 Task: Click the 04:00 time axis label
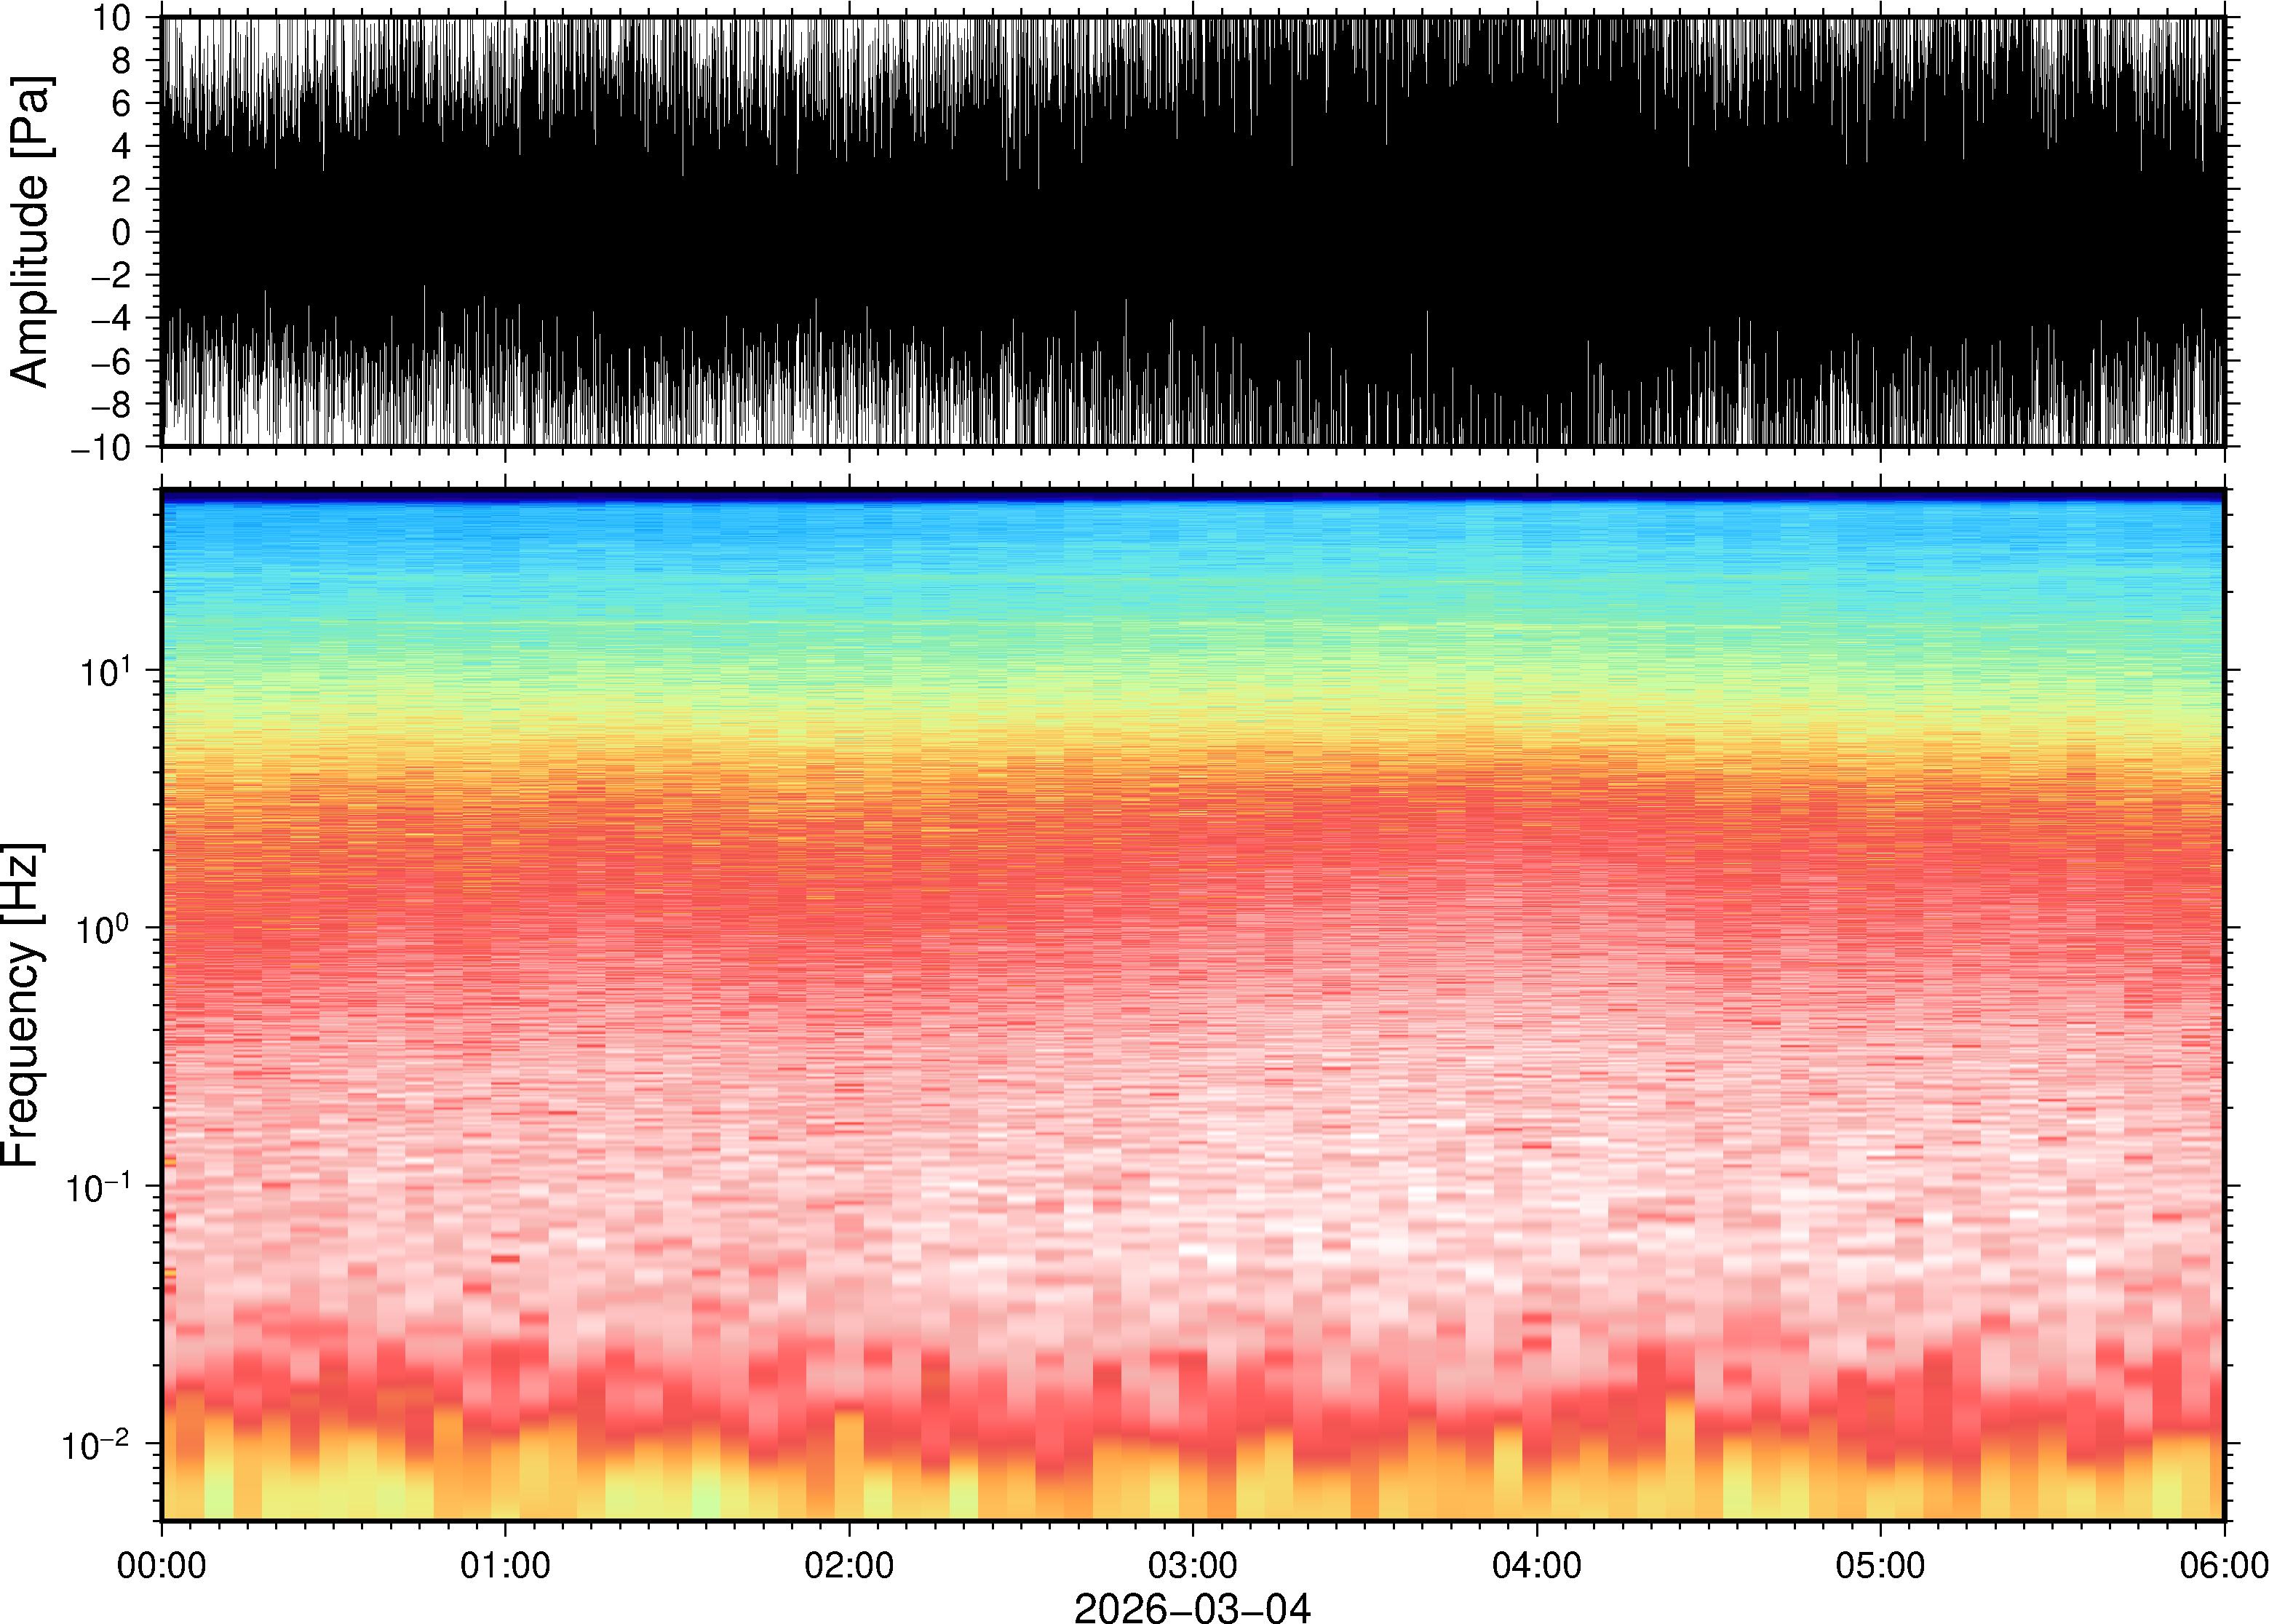pyautogui.click(x=1536, y=1565)
